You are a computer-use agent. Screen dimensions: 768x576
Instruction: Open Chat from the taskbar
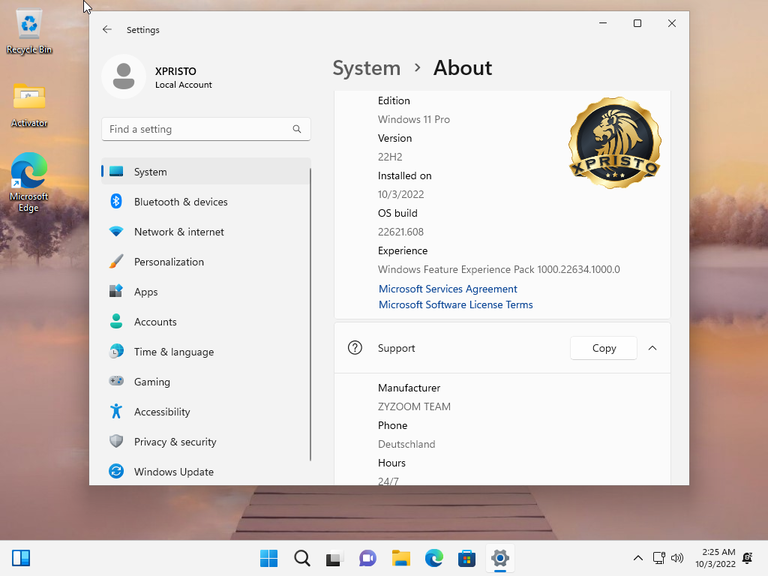[367, 558]
